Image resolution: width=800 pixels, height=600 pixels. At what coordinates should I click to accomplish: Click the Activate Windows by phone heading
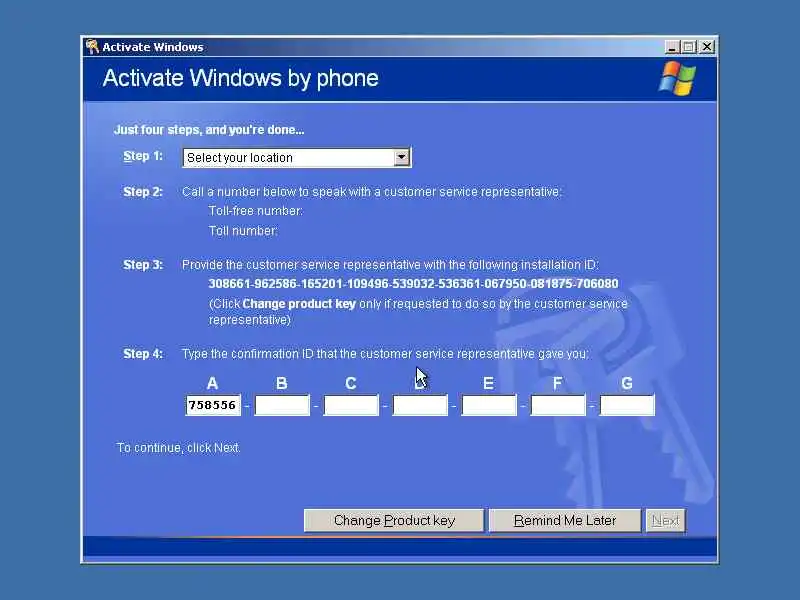pos(240,79)
